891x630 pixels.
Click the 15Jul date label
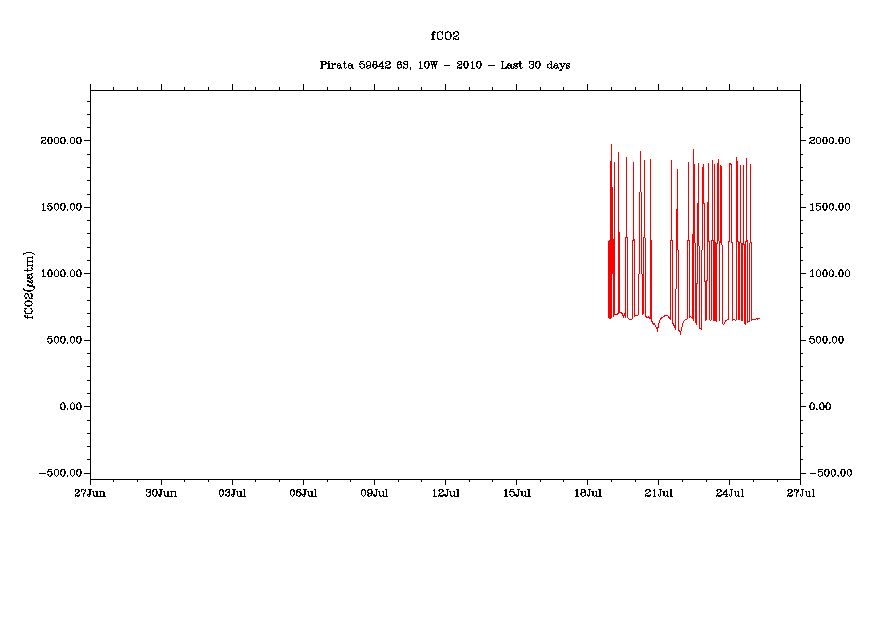(516, 493)
